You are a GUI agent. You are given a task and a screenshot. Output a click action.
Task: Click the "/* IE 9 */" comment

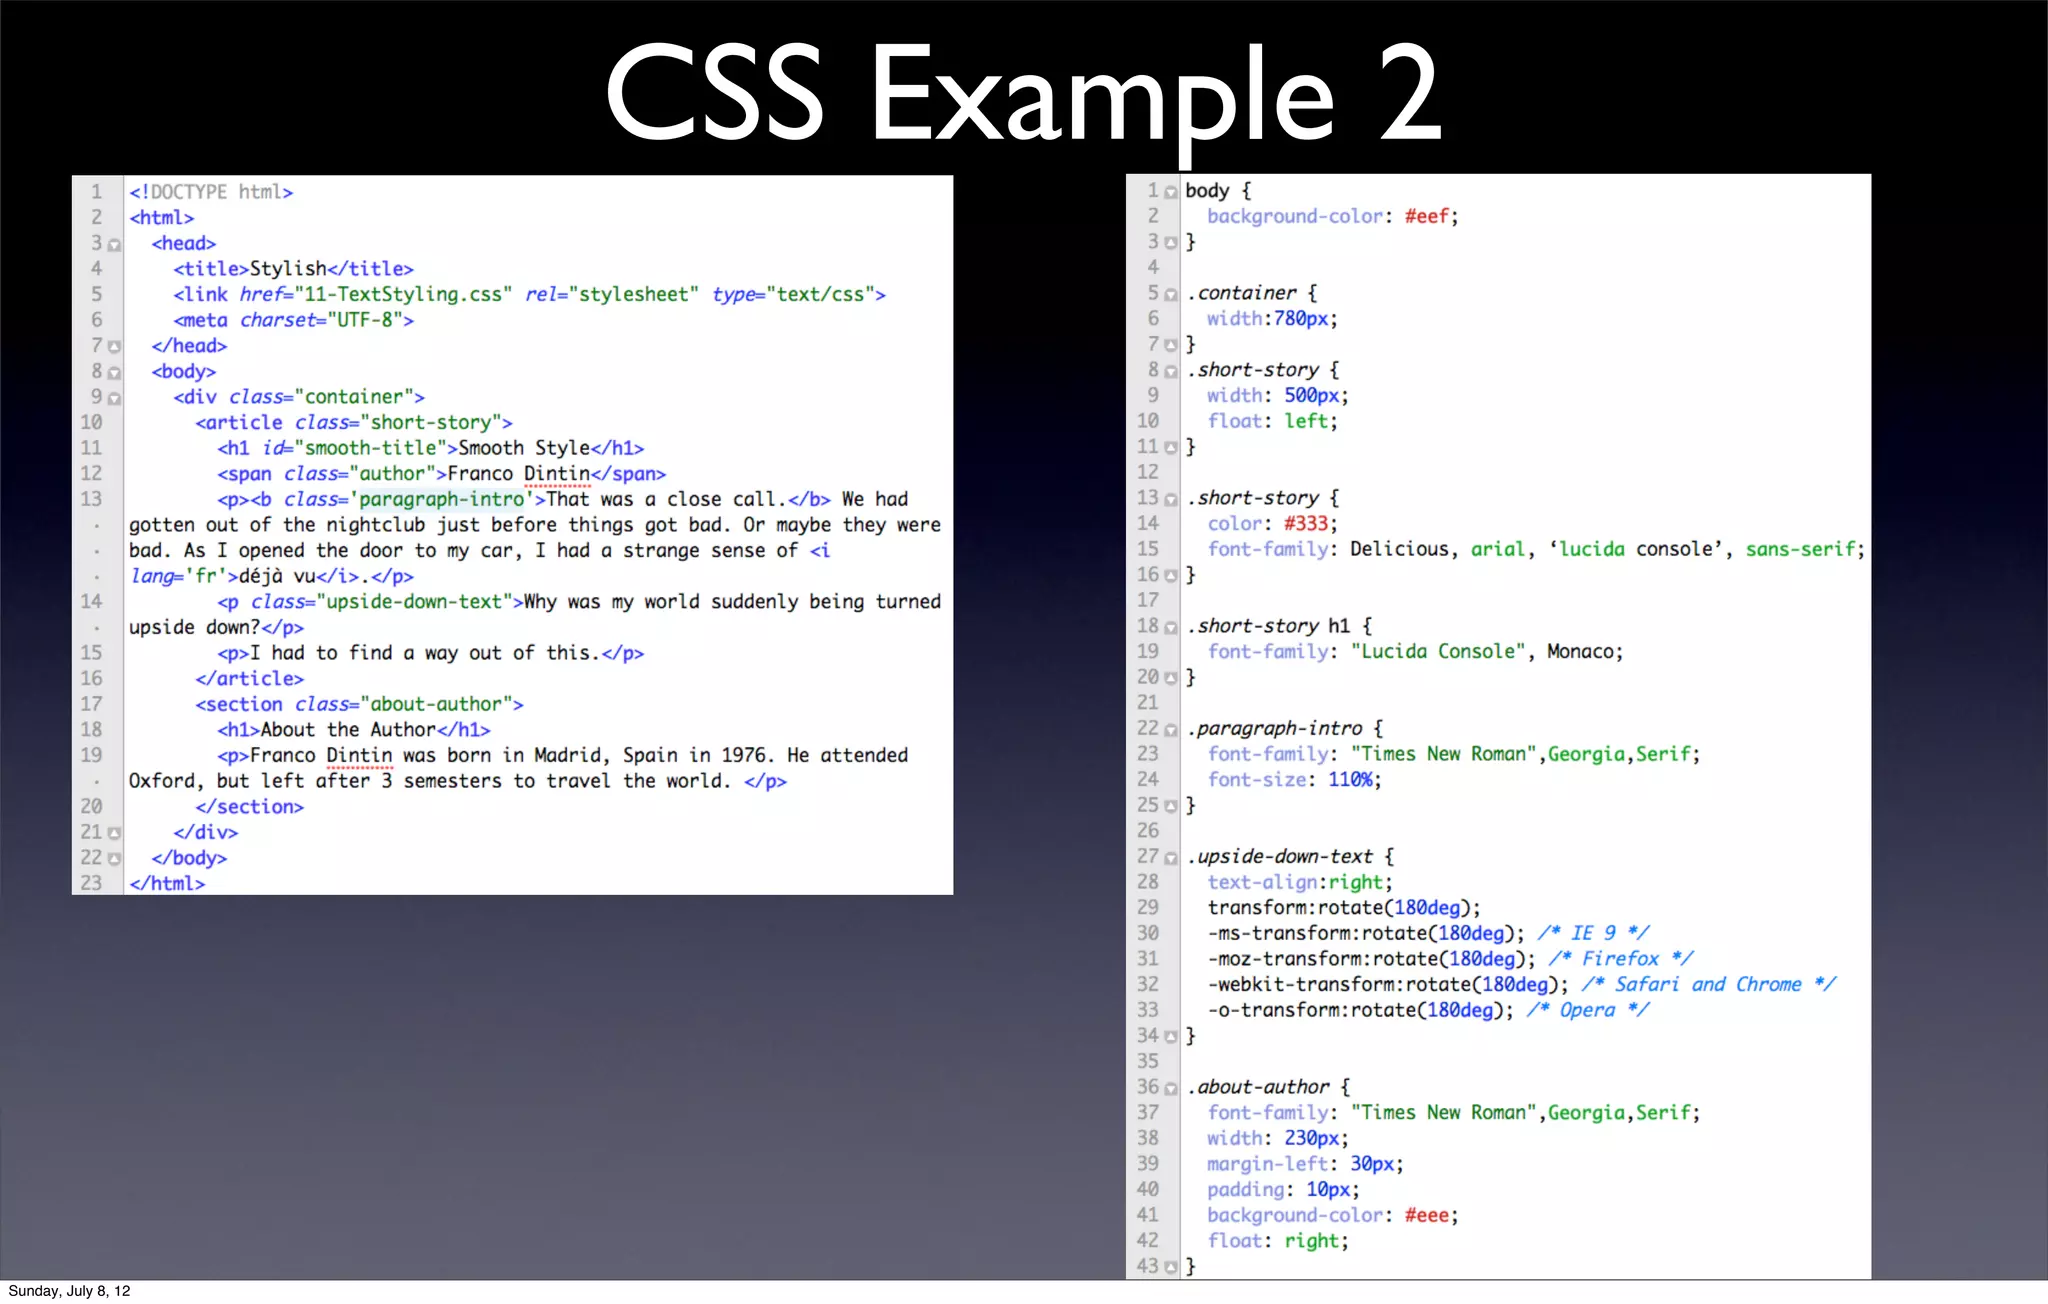coord(1593,933)
